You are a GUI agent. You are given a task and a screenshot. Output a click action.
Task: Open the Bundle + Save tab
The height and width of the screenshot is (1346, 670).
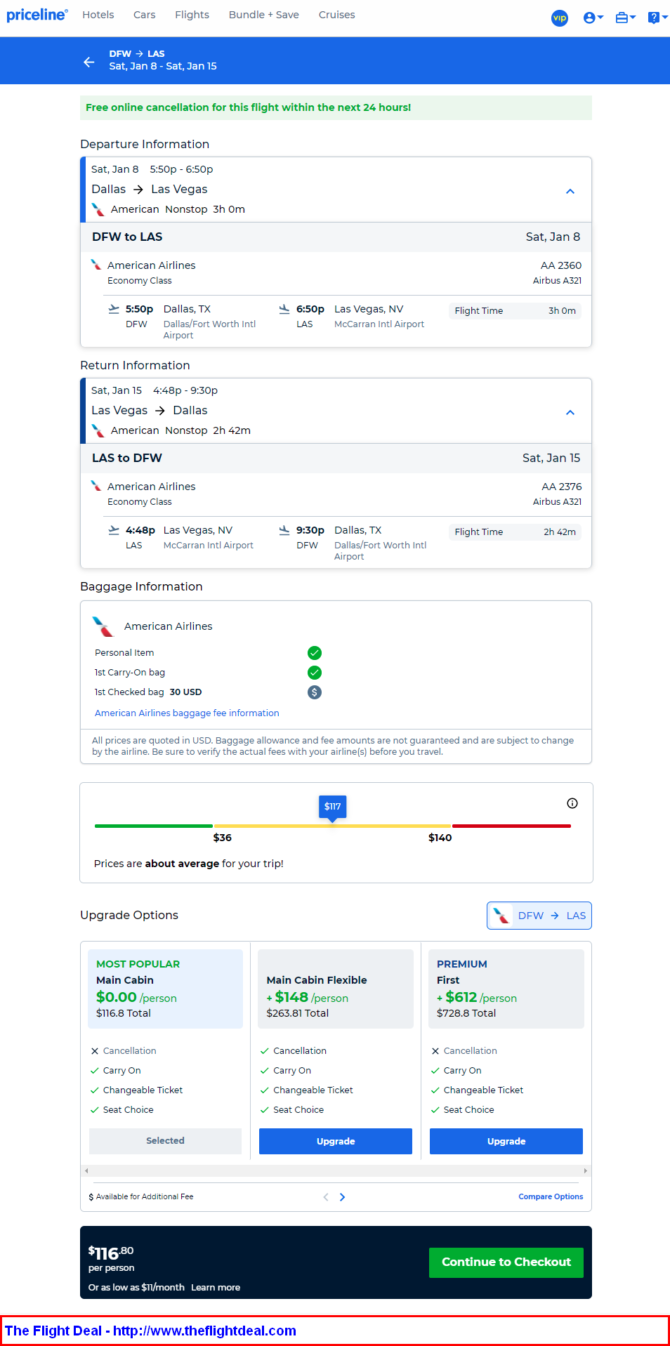(x=264, y=15)
